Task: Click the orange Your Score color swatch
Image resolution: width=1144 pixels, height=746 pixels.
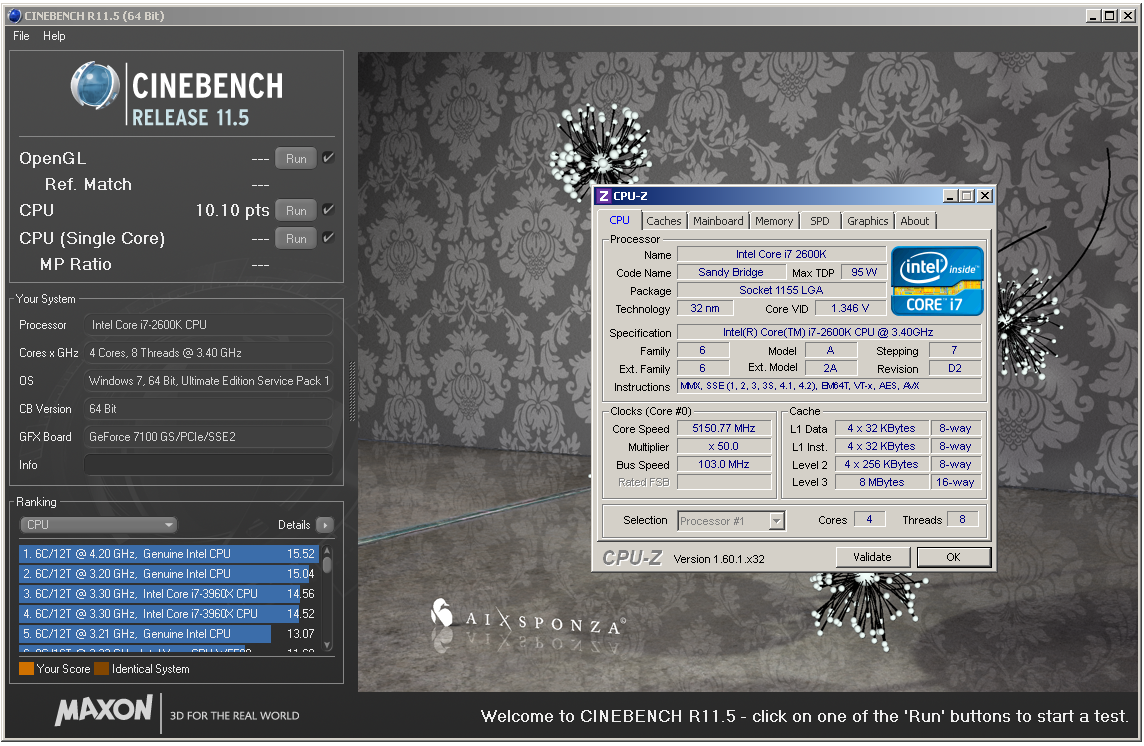Action: click(x=26, y=669)
